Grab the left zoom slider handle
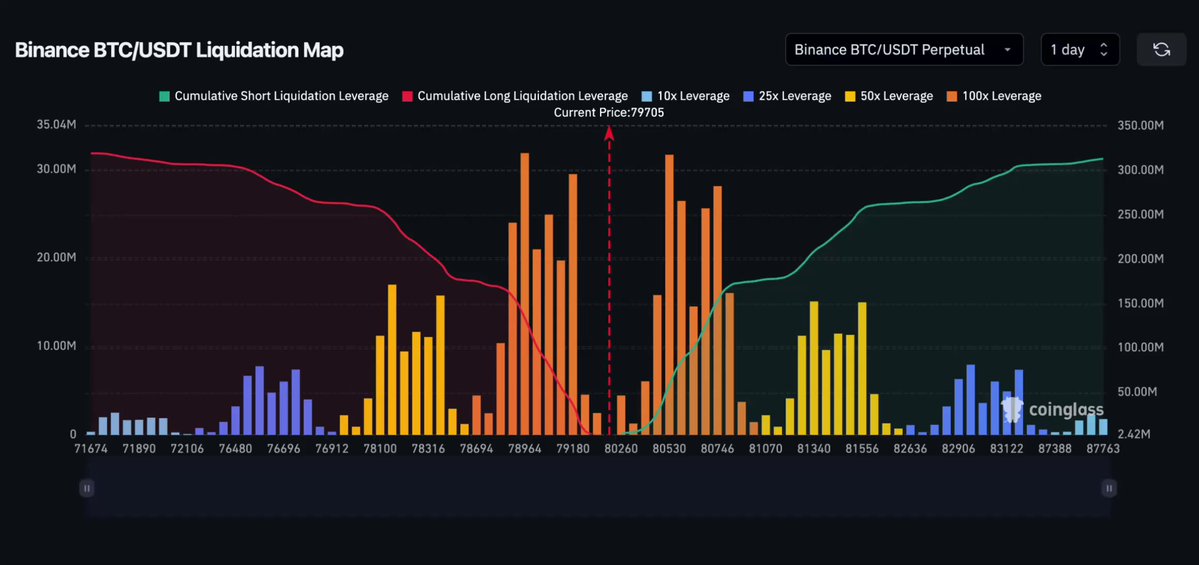This screenshot has height=565, width=1199. click(87, 488)
